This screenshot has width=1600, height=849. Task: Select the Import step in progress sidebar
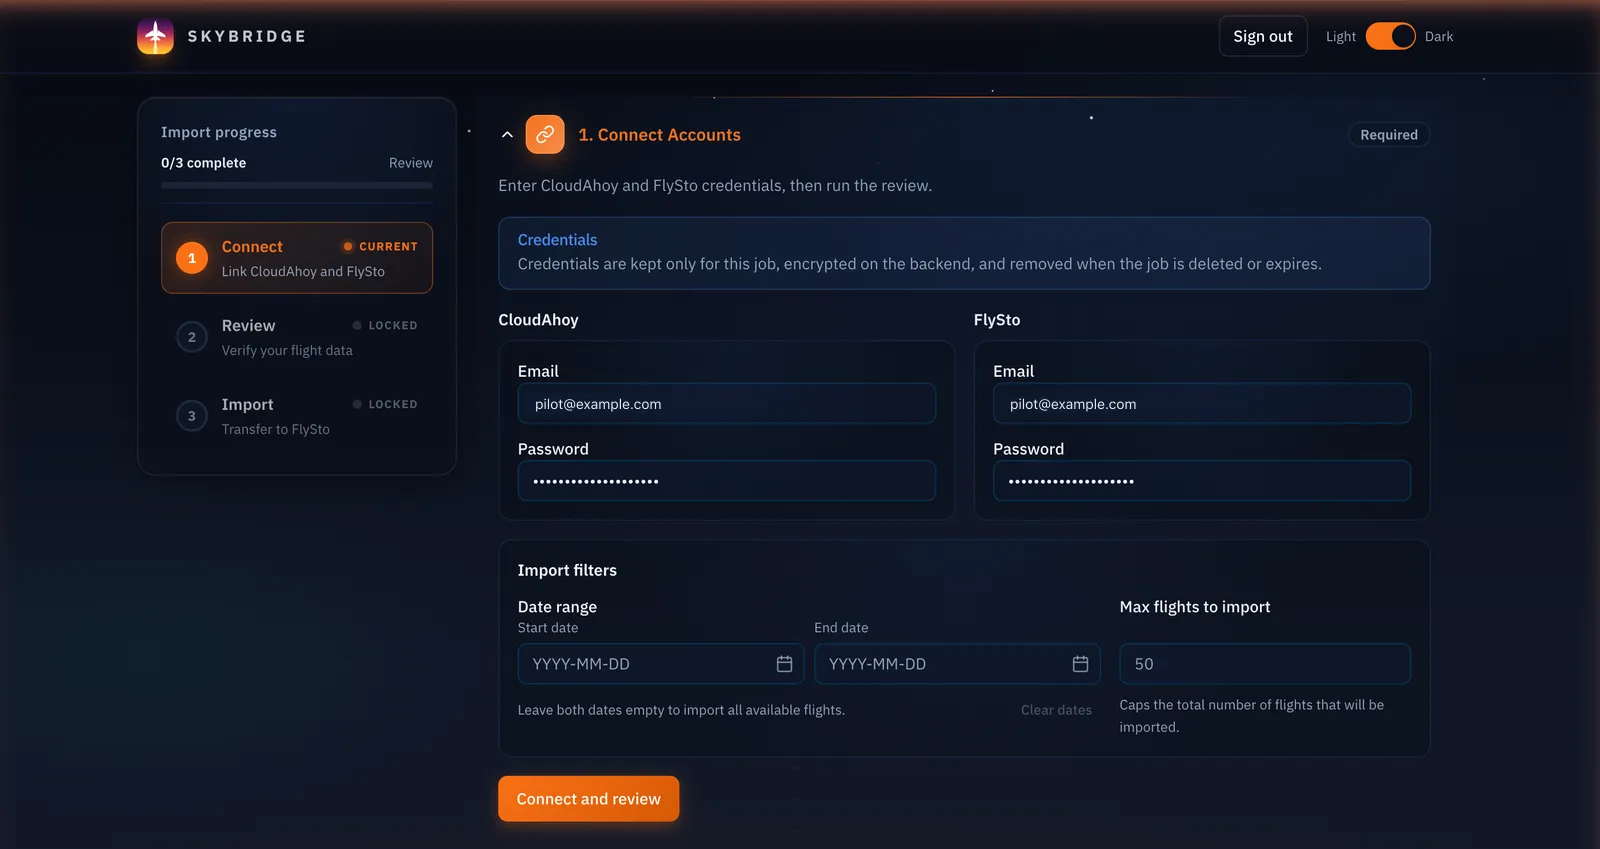297,416
